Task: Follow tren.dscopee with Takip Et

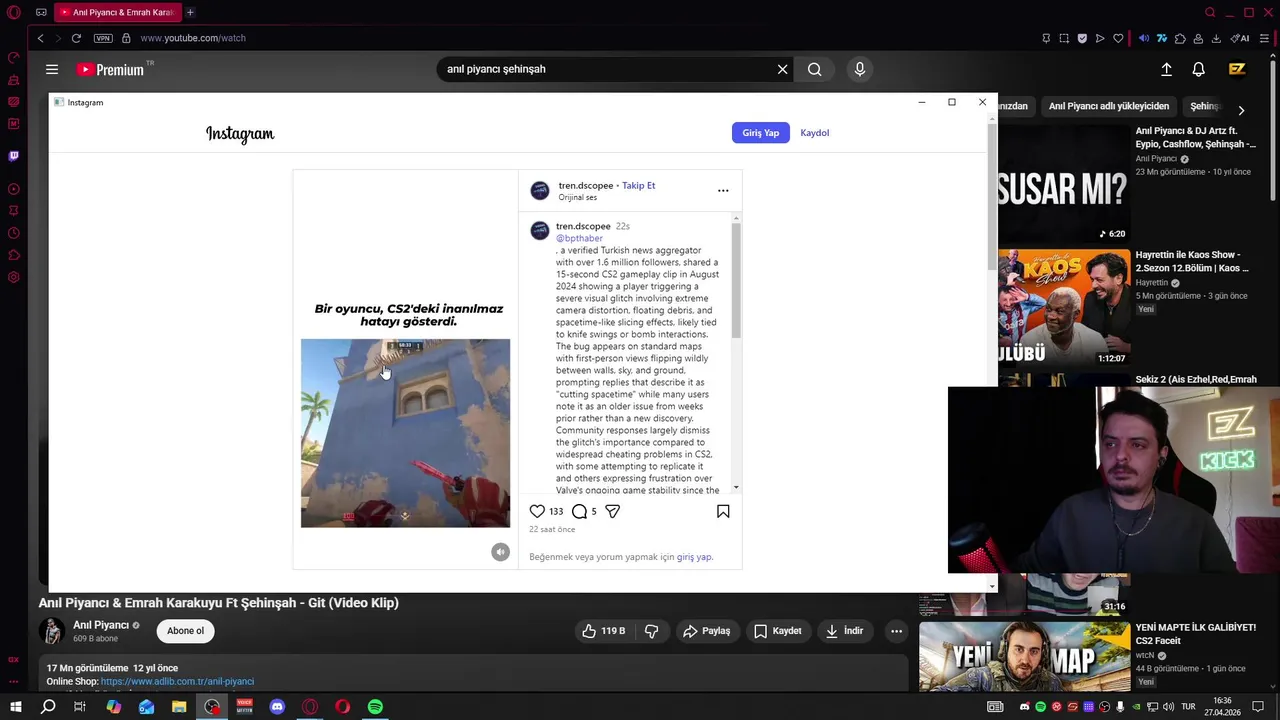Action: pyautogui.click(x=638, y=185)
